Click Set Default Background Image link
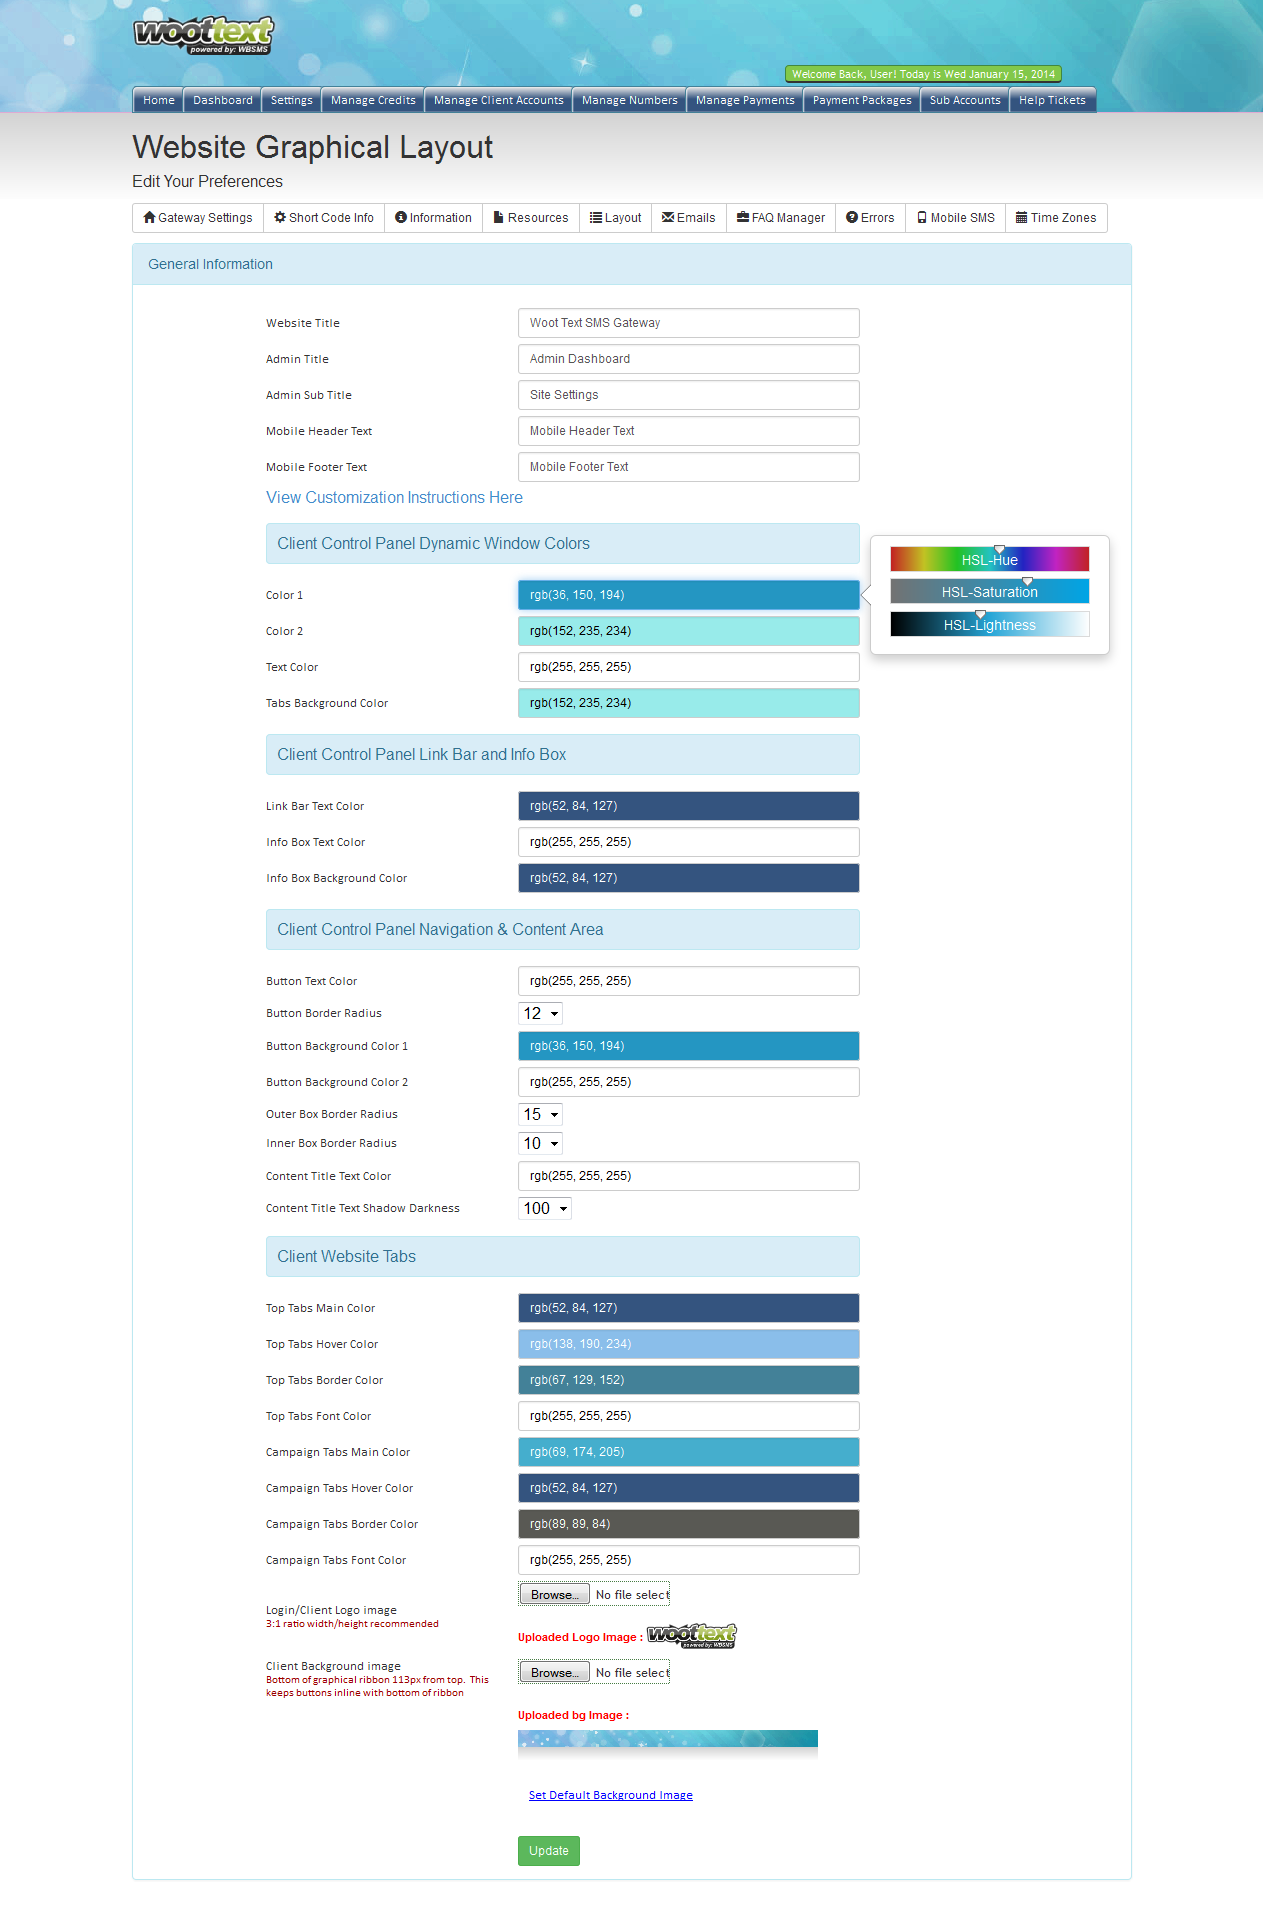The image size is (1263, 1909). pyautogui.click(x=611, y=1795)
